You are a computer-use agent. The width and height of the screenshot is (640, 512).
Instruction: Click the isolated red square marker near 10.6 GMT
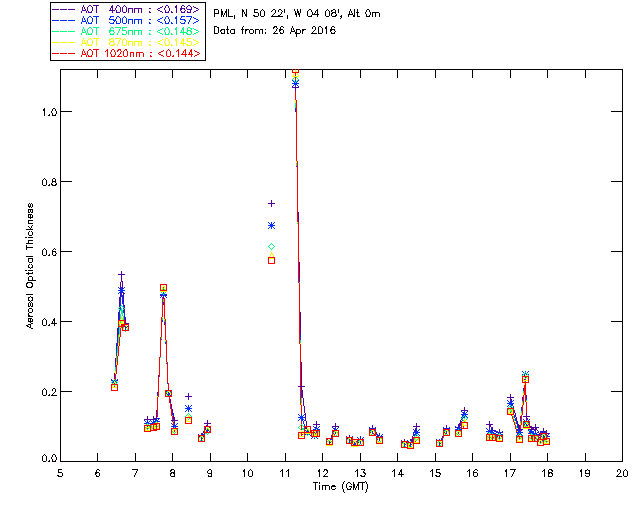(271, 260)
